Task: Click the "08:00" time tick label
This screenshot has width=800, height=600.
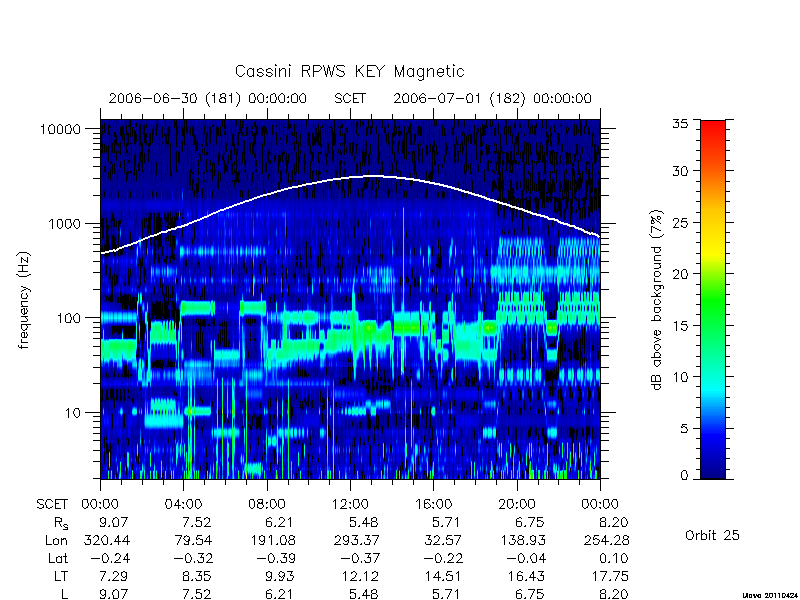Action: (267, 505)
